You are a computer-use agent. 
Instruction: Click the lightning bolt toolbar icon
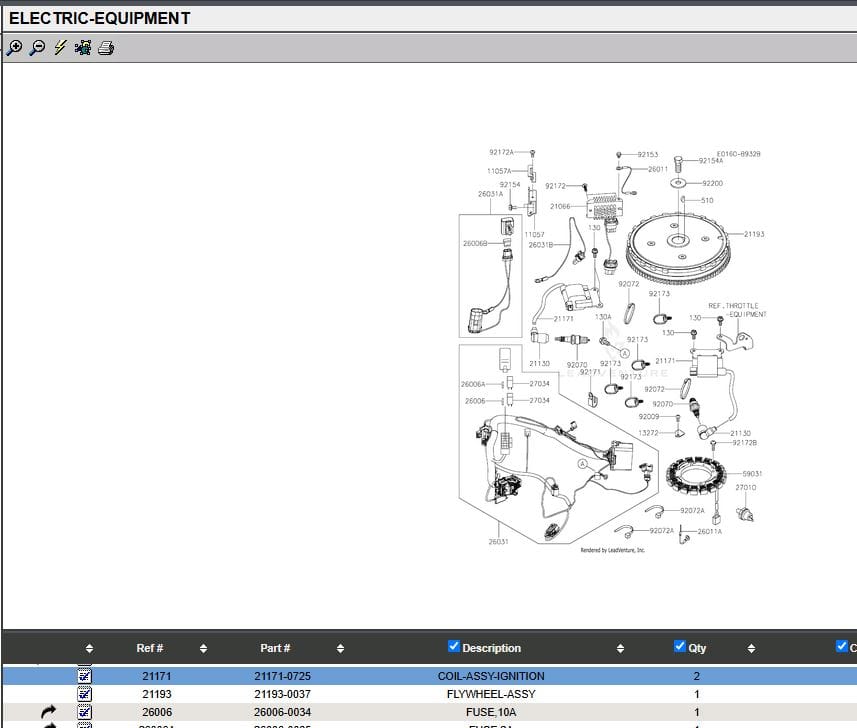point(60,47)
